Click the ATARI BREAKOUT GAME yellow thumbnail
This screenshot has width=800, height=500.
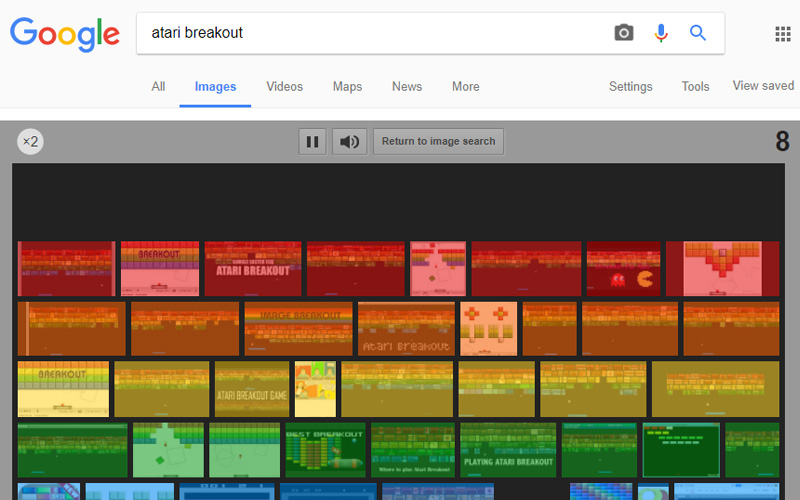252,389
